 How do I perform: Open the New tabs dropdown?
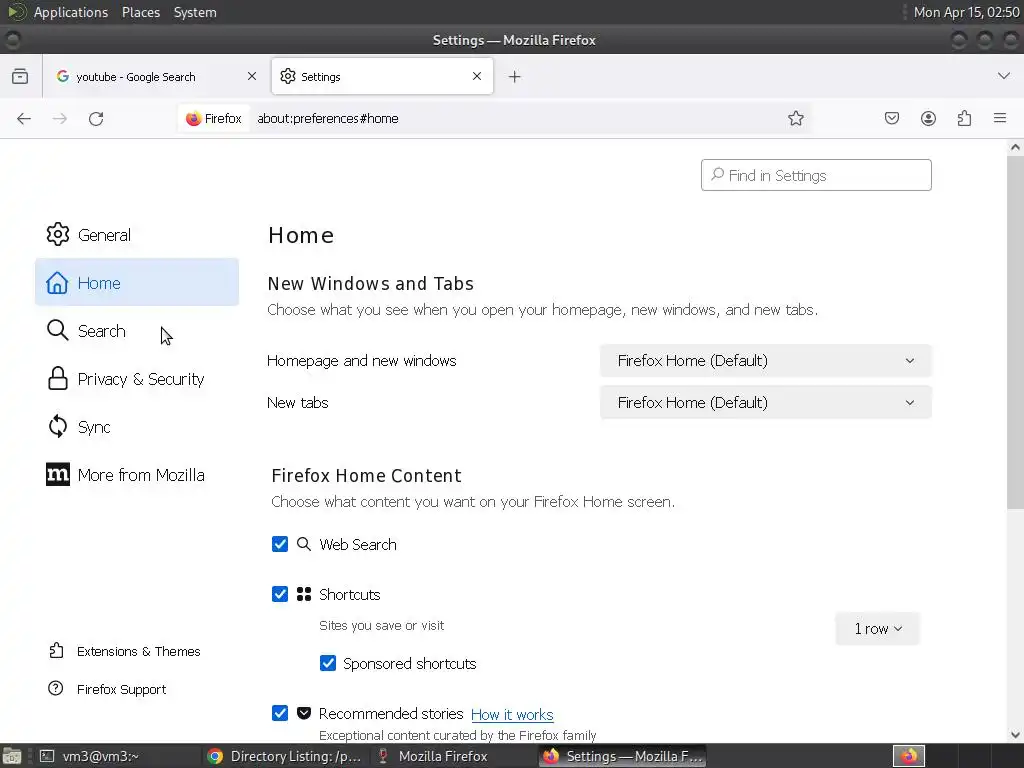click(x=765, y=403)
